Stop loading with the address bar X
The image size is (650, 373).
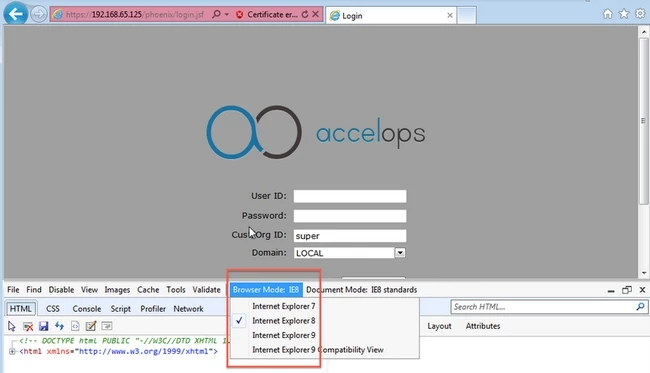(315, 14)
